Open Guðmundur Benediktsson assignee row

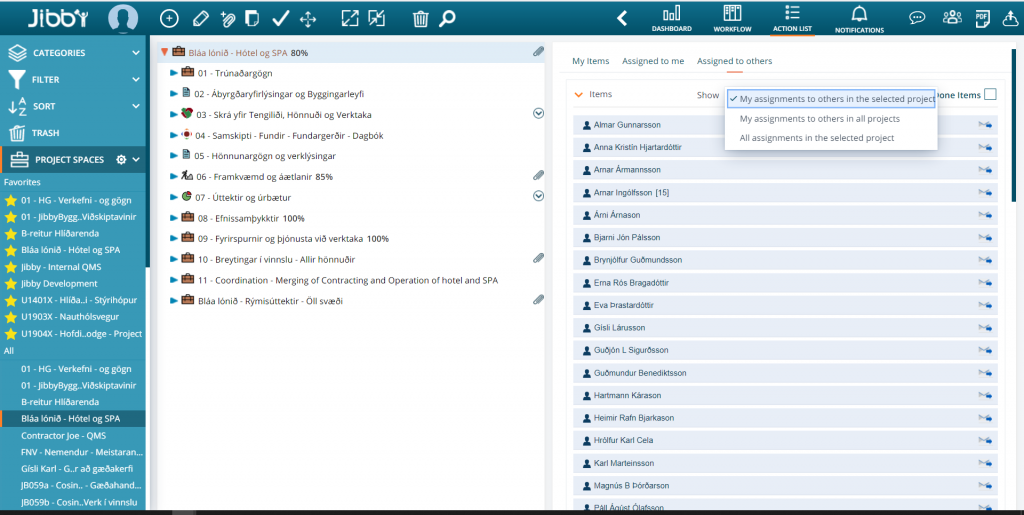(x=785, y=373)
